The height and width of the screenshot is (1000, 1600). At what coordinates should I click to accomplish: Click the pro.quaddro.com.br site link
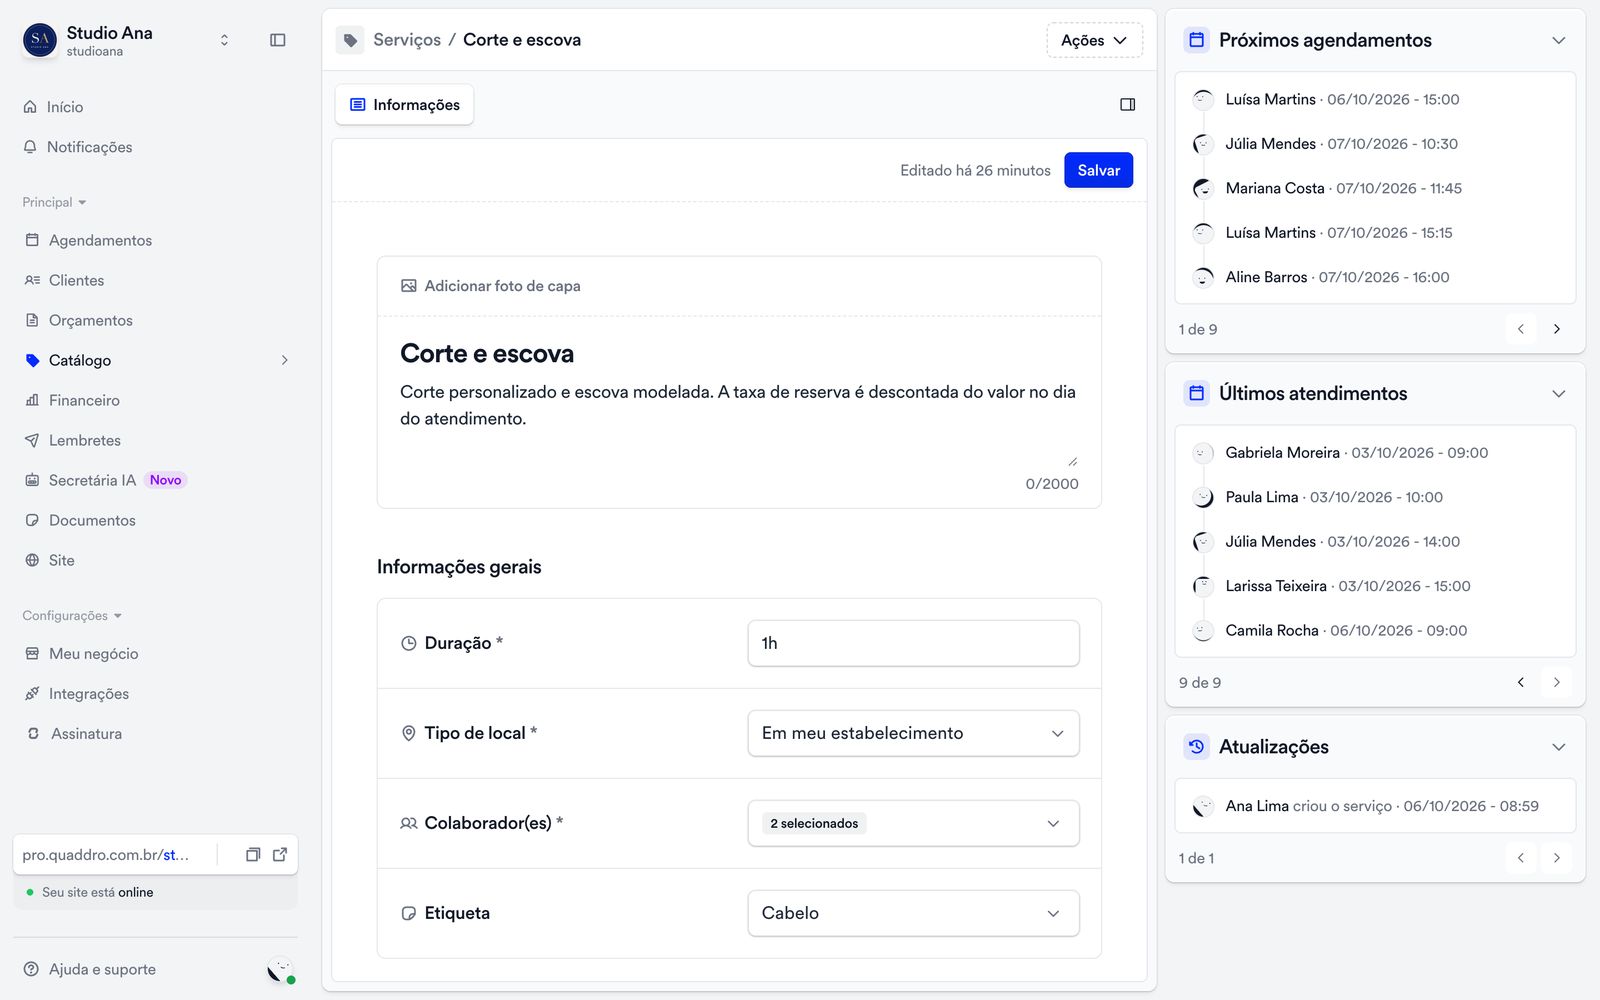[105, 855]
